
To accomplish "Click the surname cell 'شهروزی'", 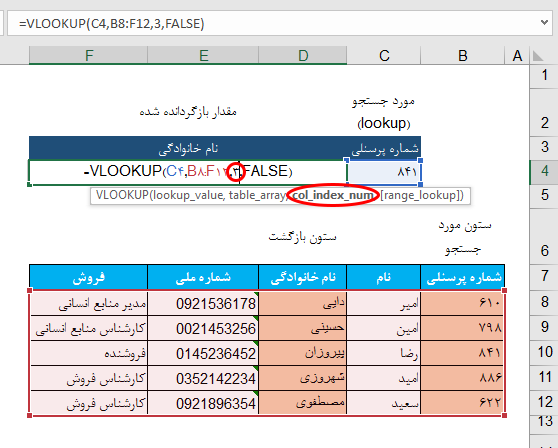I will click(303, 378).
